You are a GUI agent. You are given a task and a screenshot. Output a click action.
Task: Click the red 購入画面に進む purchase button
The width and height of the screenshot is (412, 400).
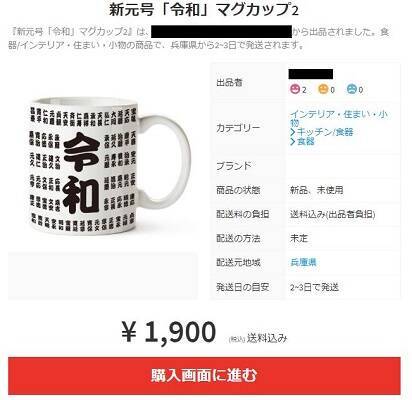point(204,376)
